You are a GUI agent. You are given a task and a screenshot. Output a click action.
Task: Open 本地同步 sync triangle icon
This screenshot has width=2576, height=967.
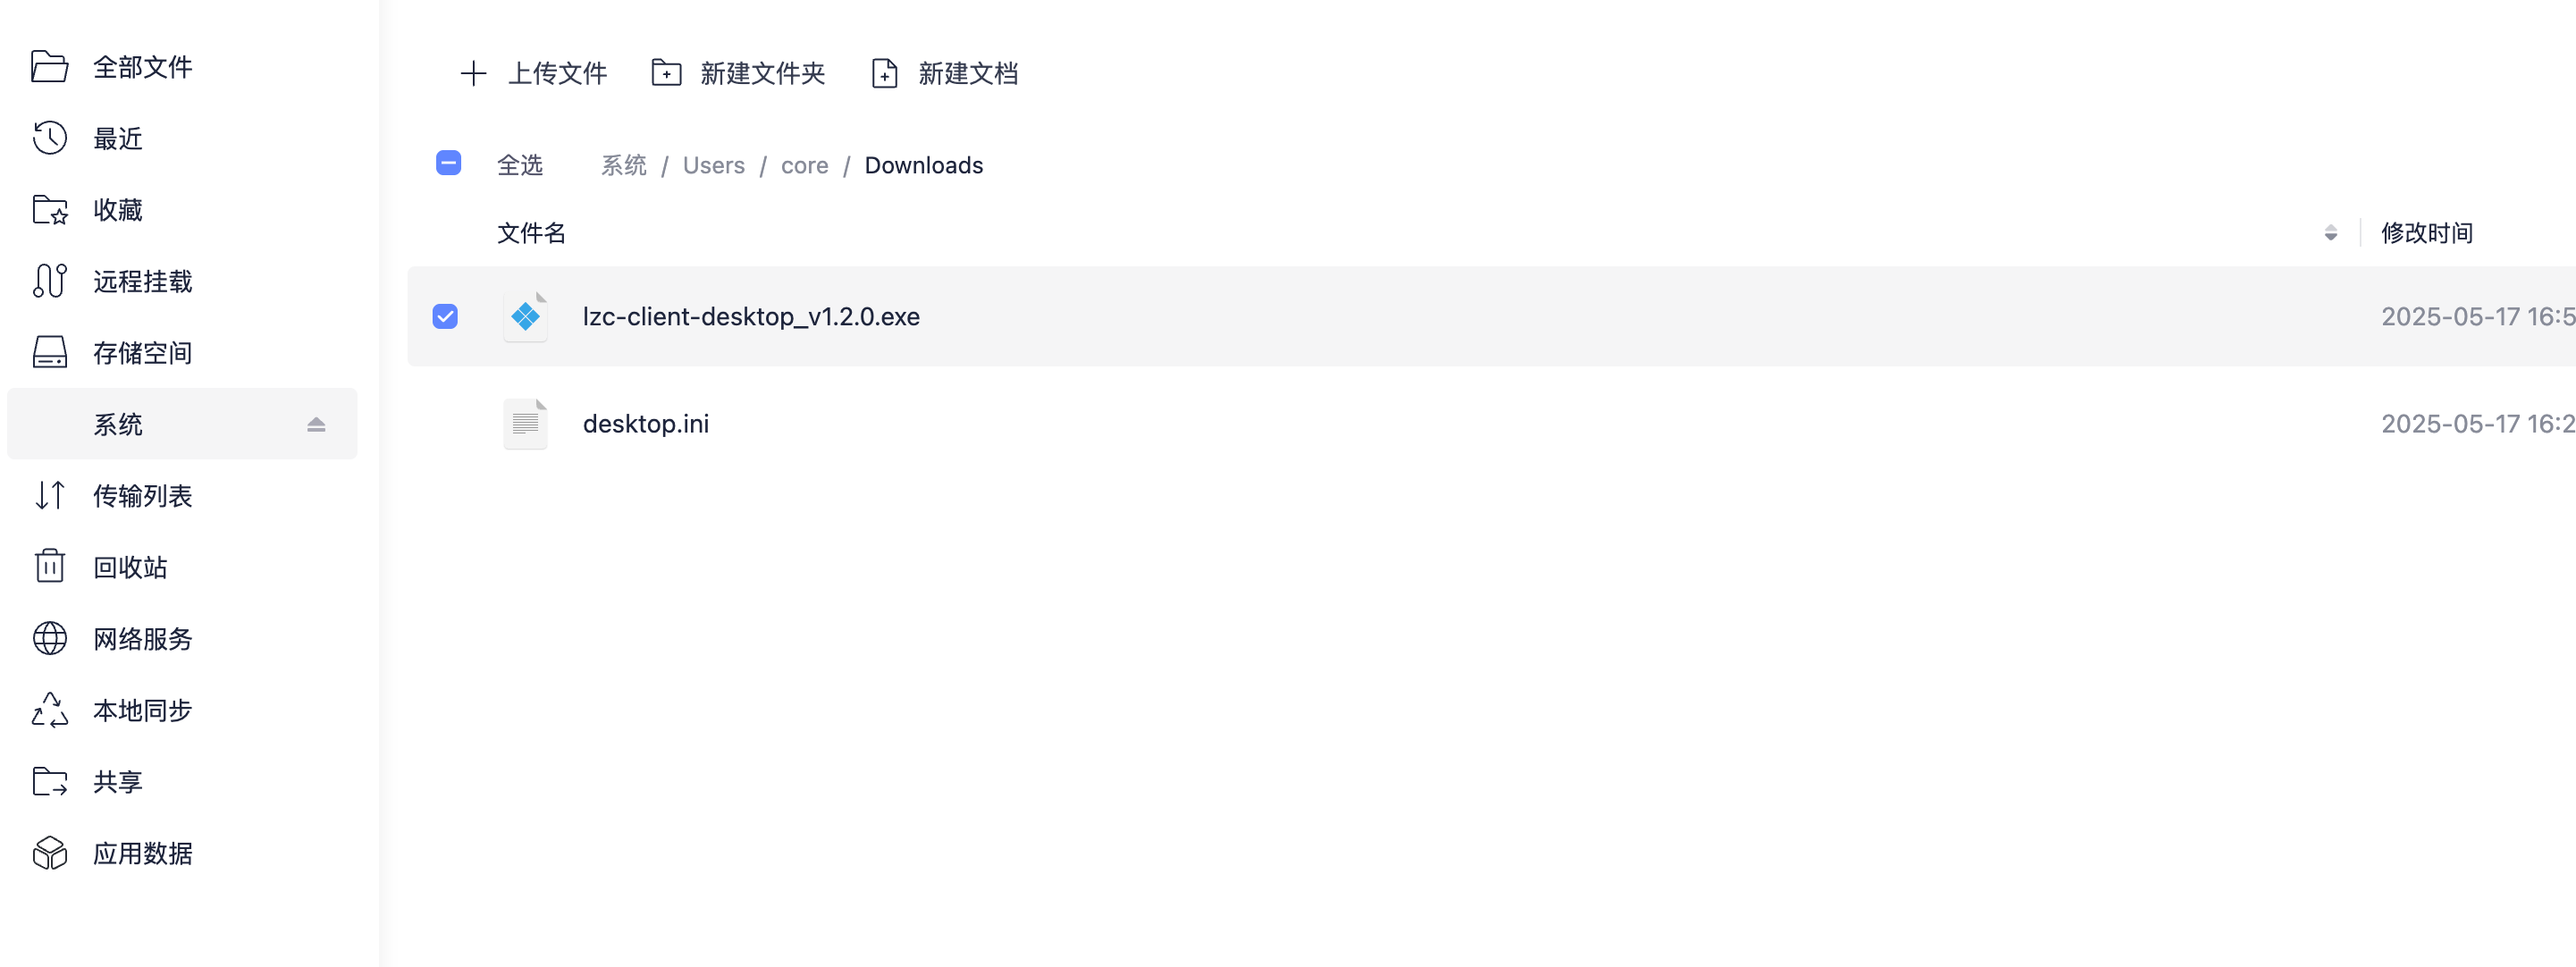[49, 710]
